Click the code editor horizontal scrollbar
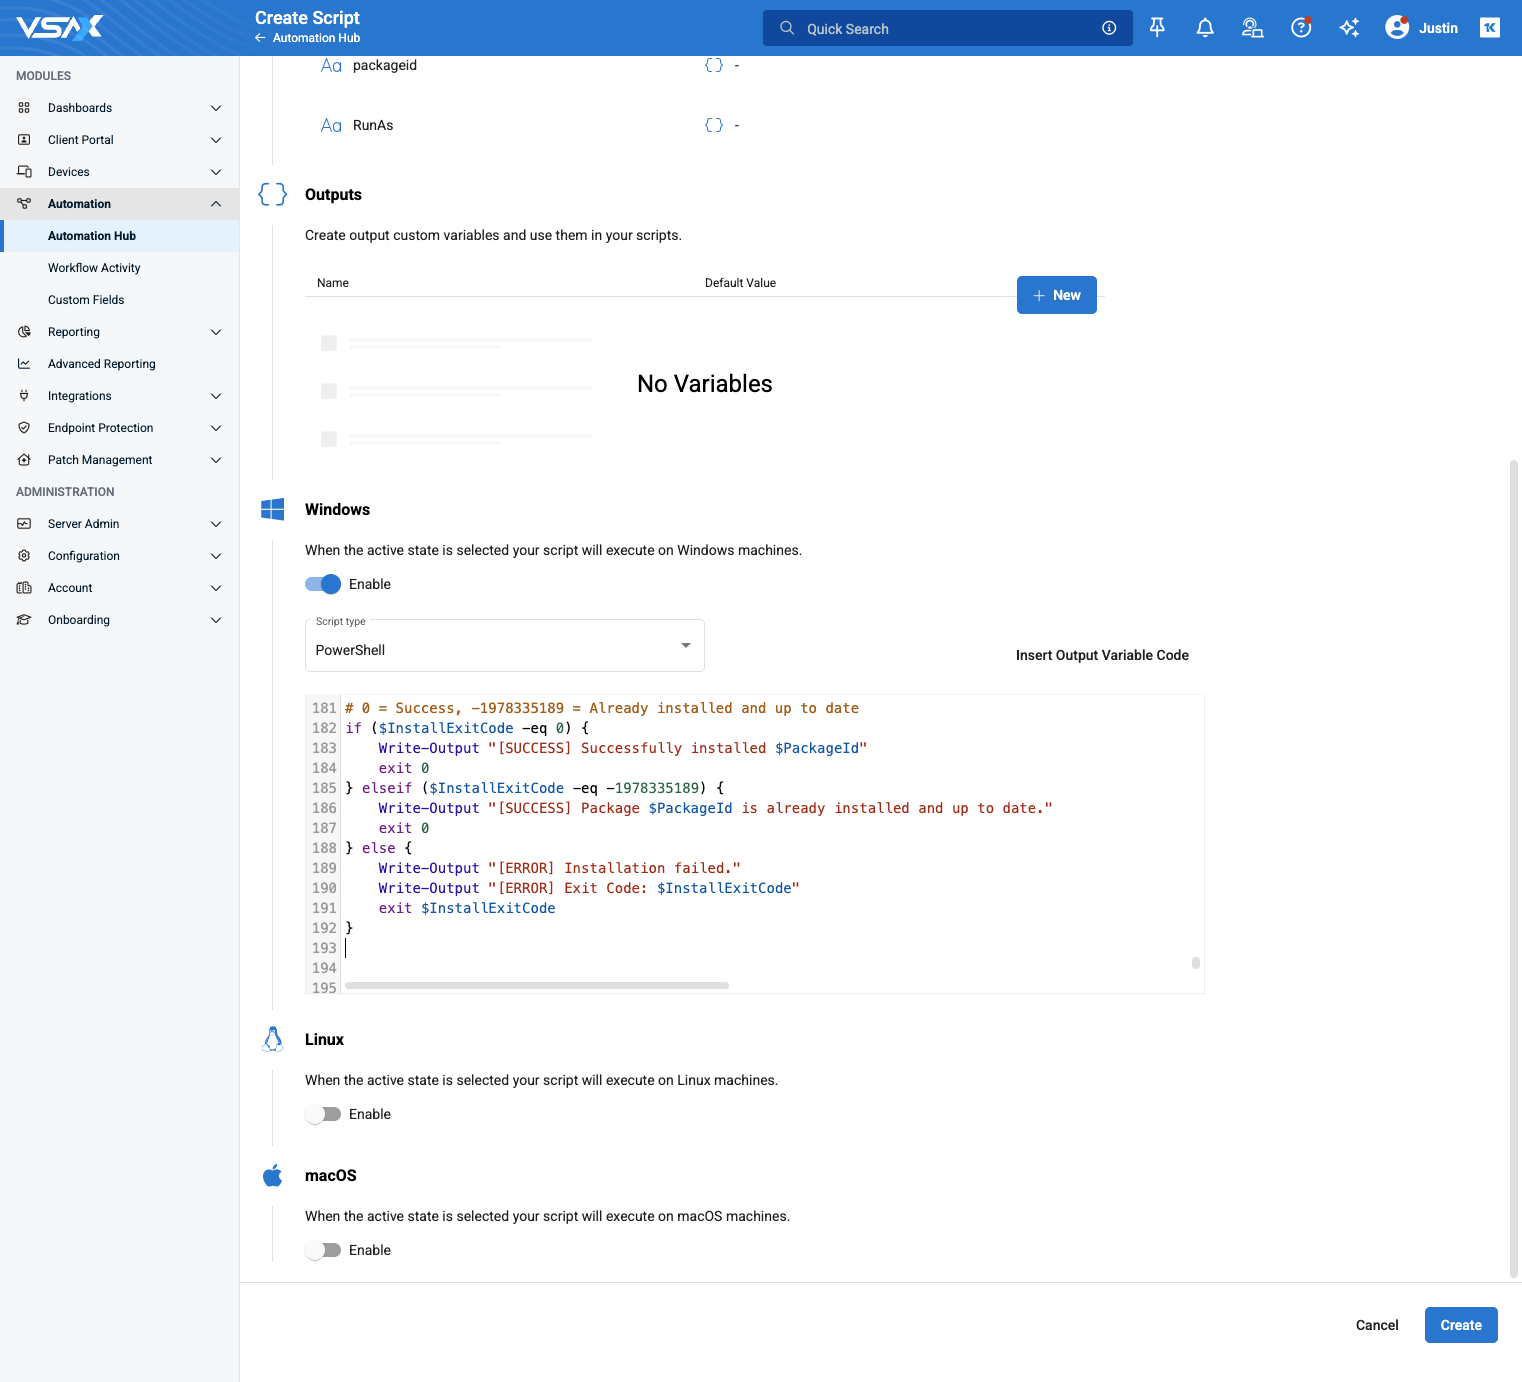The height and width of the screenshot is (1382, 1522). point(537,986)
